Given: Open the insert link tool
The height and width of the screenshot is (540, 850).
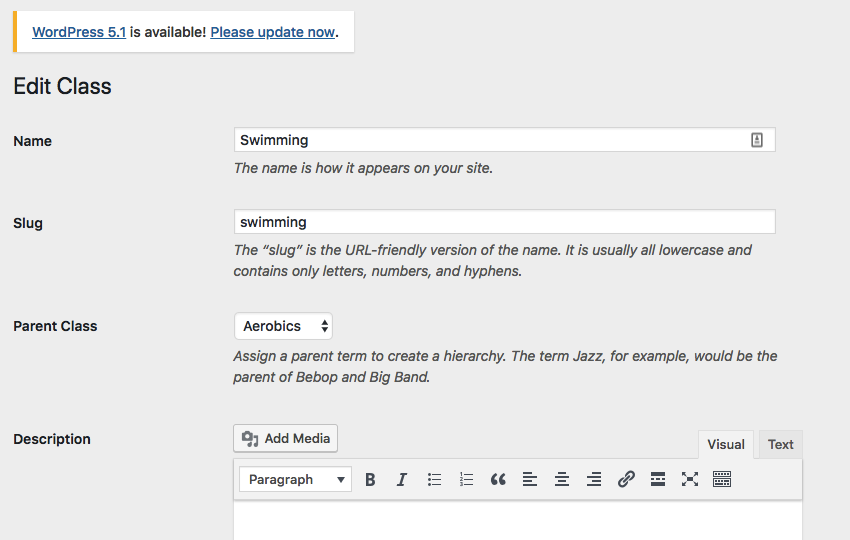Looking at the screenshot, I should coord(626,479).
